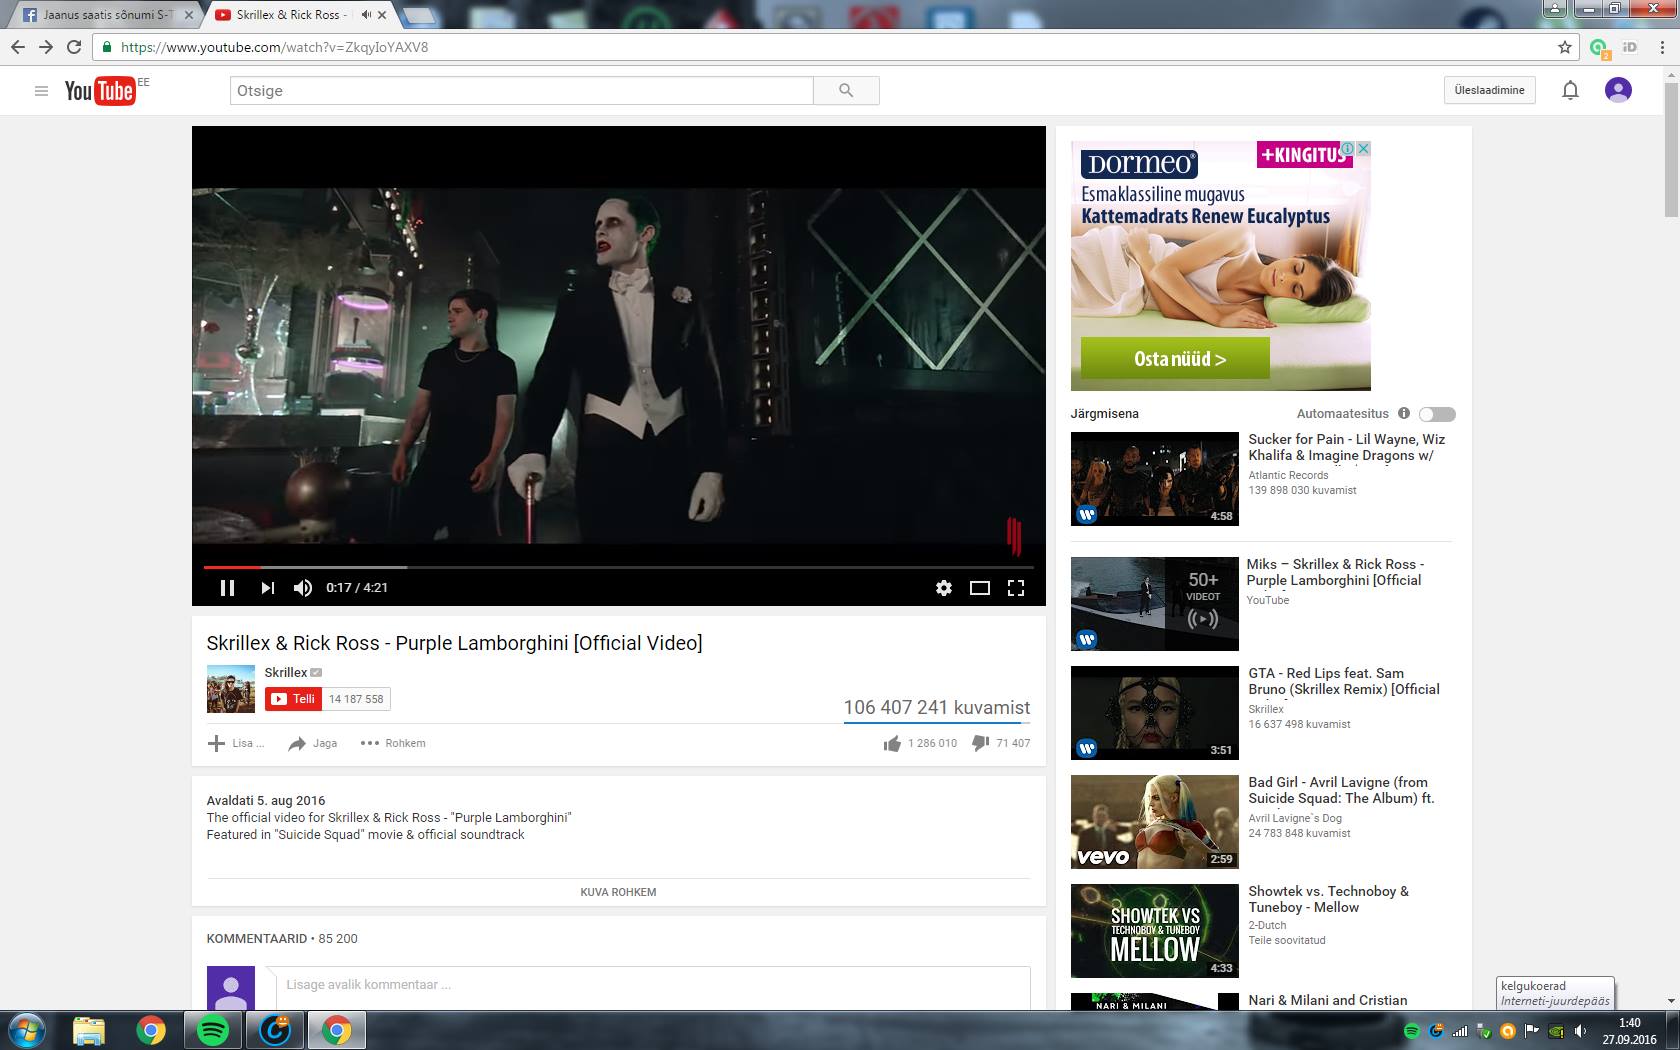Open the account avatar menu
Screen dimensions: 1680x1050
(1618, 90)
